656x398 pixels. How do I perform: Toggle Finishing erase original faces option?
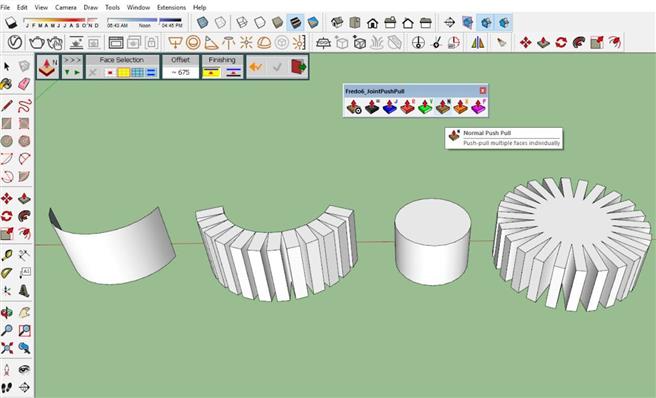212,72
